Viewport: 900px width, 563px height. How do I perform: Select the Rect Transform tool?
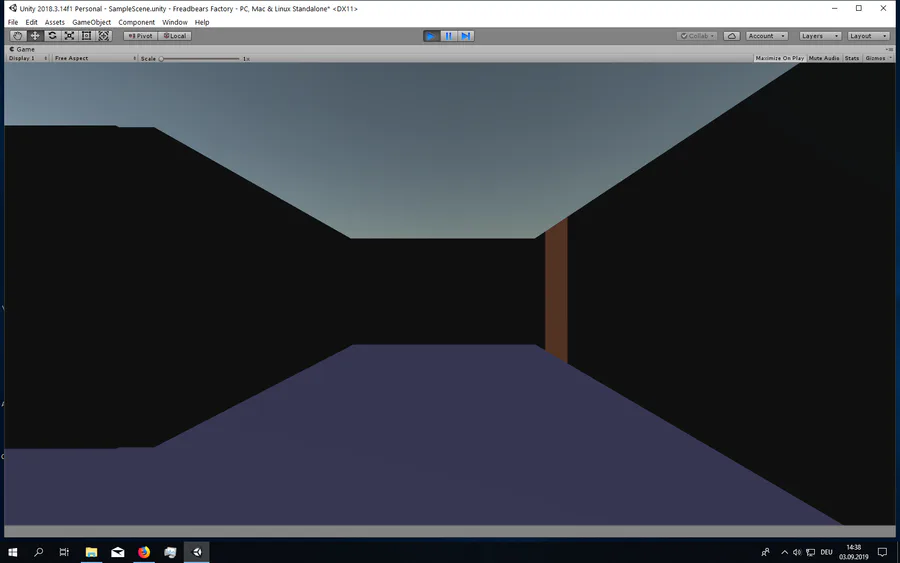[87, 36]
